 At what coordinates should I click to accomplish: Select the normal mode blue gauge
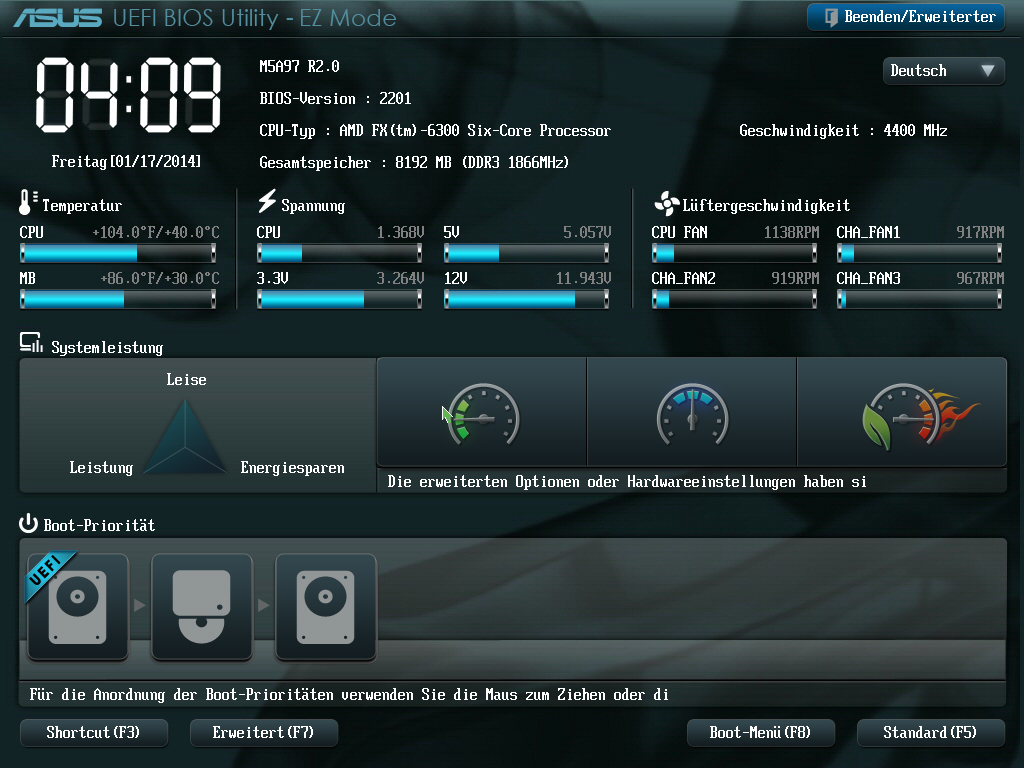tap(692, 412)
